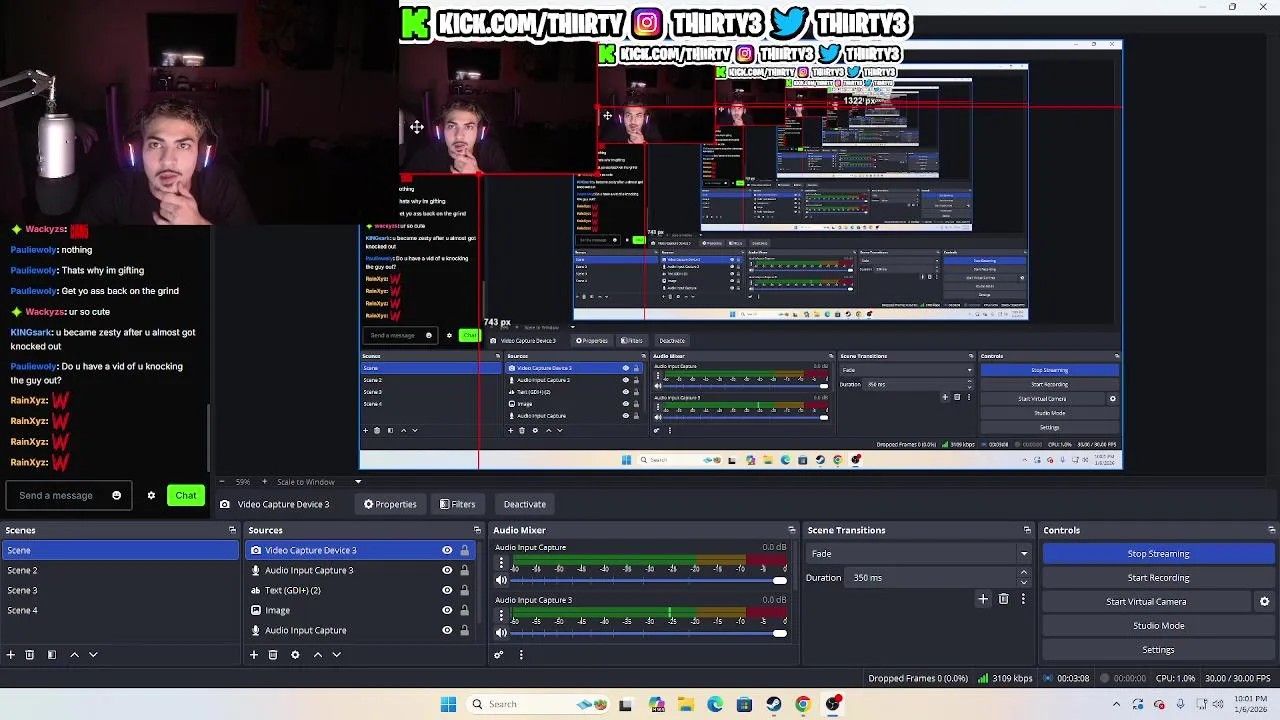Screen dimensions: 1280x720
Task: Select Scene 4 in Scenes list
Action: point(120,610)
